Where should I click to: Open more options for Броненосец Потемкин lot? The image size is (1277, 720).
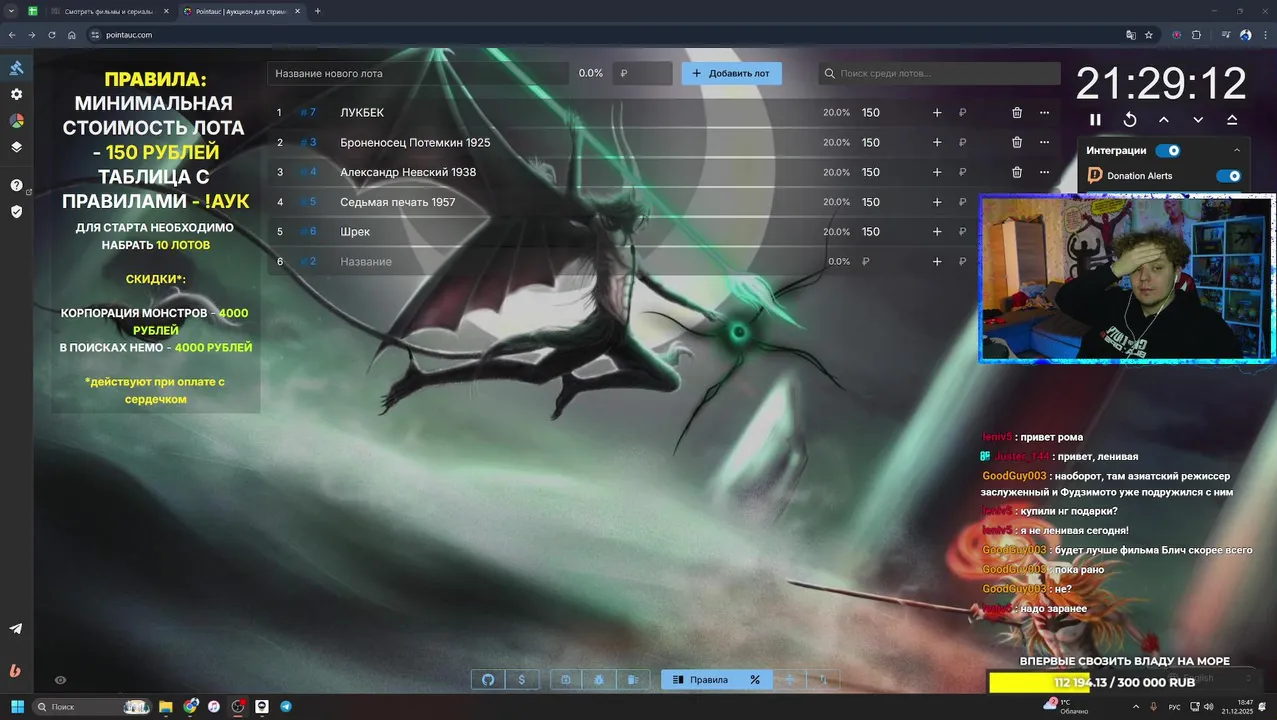[1044, 143]
